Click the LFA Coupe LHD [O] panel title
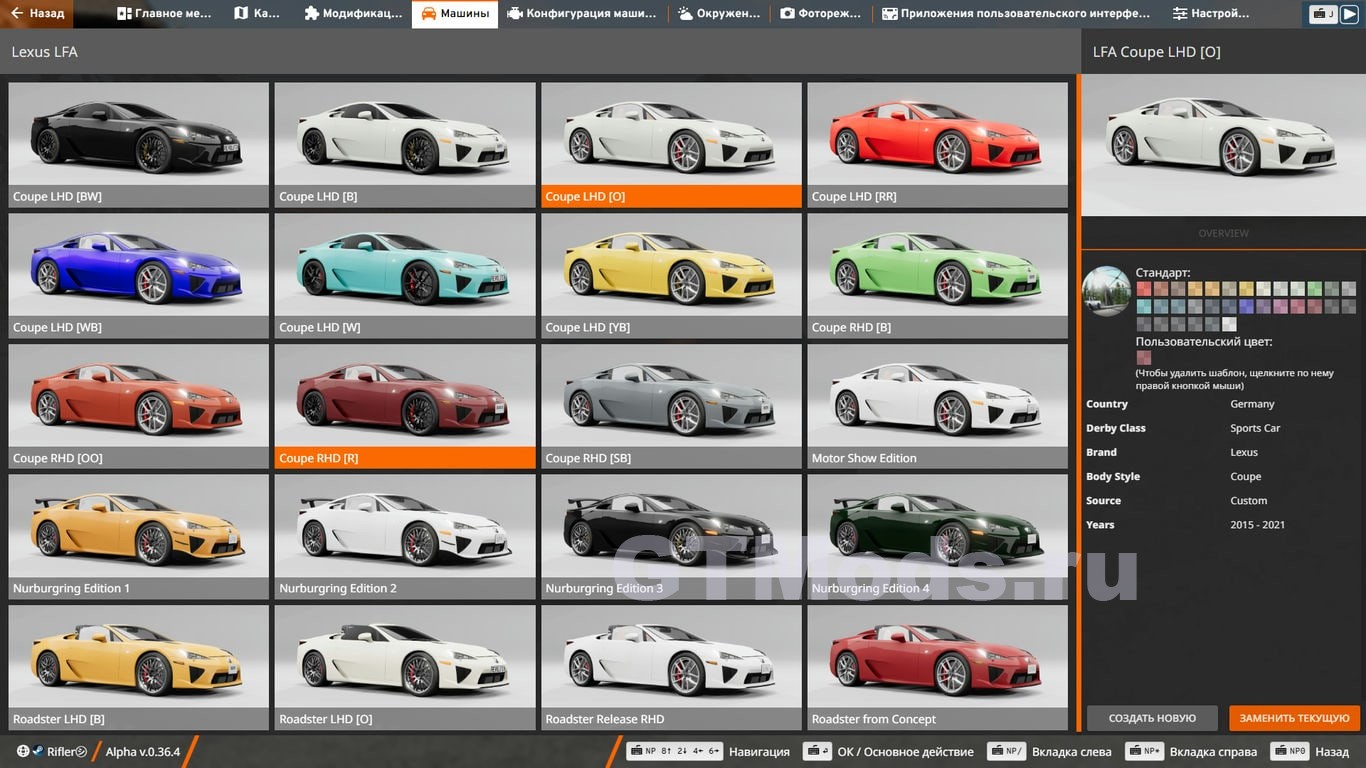The image size is (1366, 768). point(1156,52)
